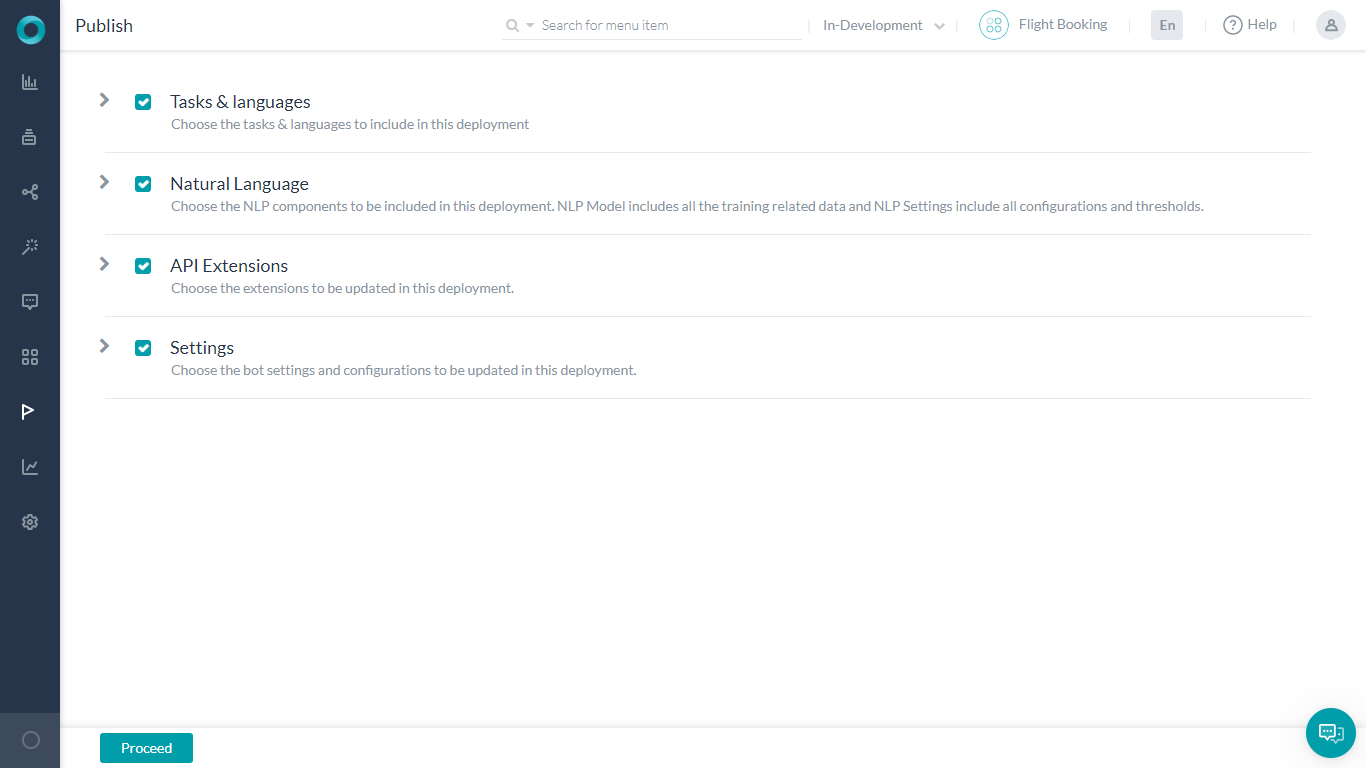Open Natural Language via the magic wand icon
The height and width of the screenshot is (768, 1366).
pos(30,247)
